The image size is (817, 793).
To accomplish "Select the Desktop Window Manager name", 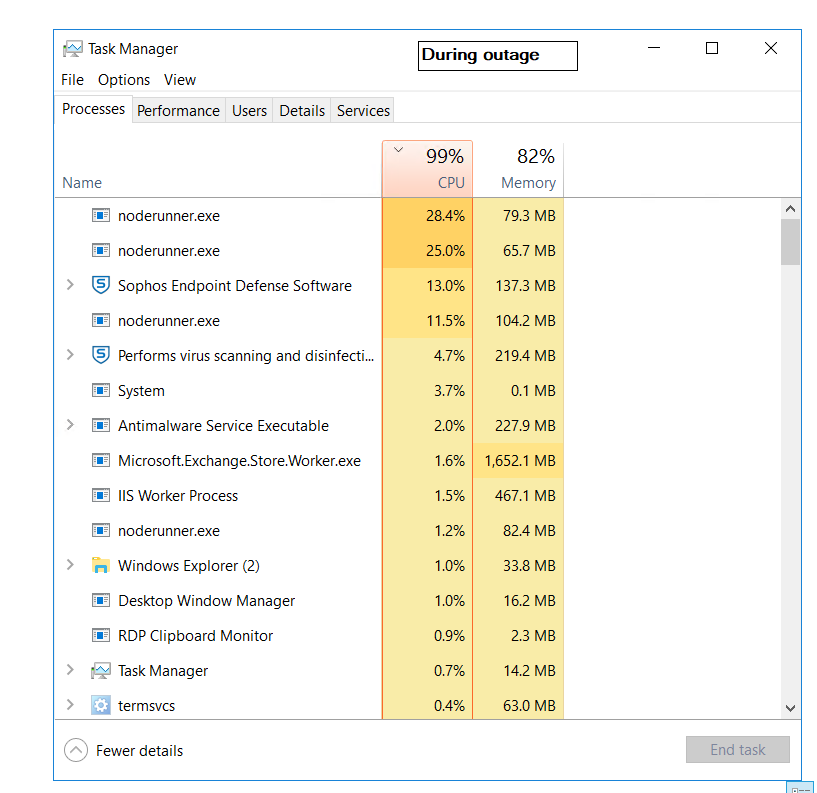I will click(x=206, y=601).
